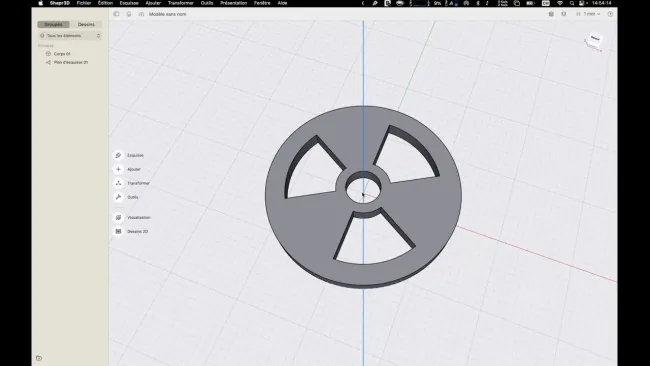The height and width of the screenshot is (366, 650).
Task: Open the Visualisation icon in the tool menu
Action: point(118,217)
